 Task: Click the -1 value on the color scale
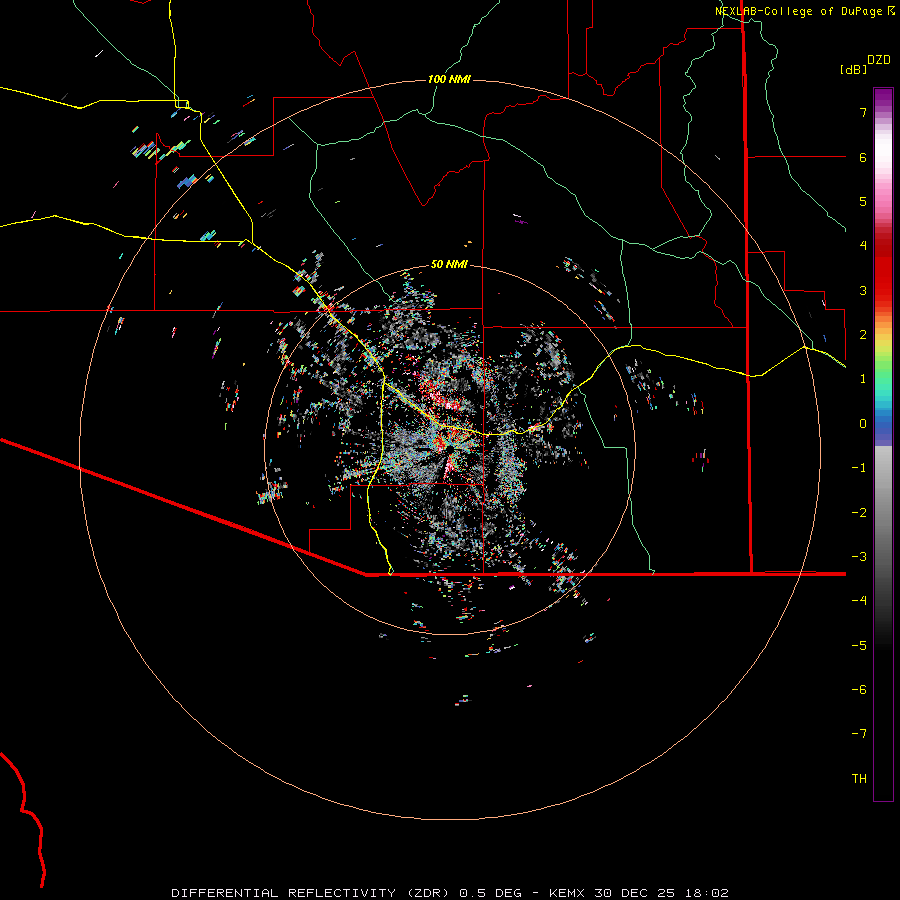coord(859,468)
